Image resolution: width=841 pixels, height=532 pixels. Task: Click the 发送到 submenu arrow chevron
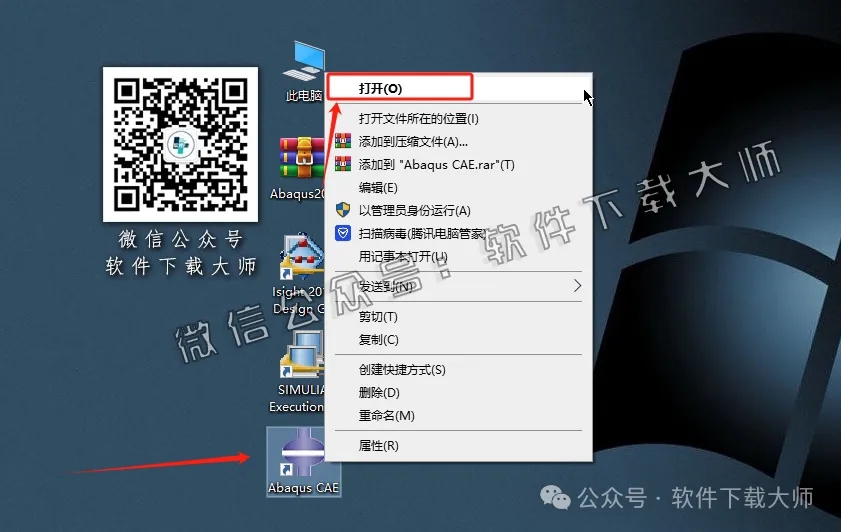577,286
